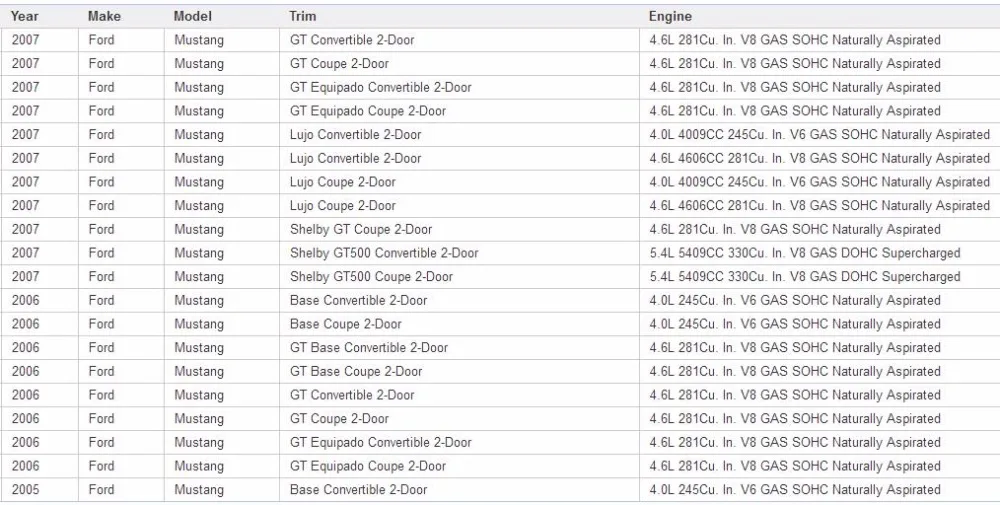The image size is (1000, 505).
Task: Select the Shelby GT500 Convertible 2-Door cell
Action: click(459, 253)
